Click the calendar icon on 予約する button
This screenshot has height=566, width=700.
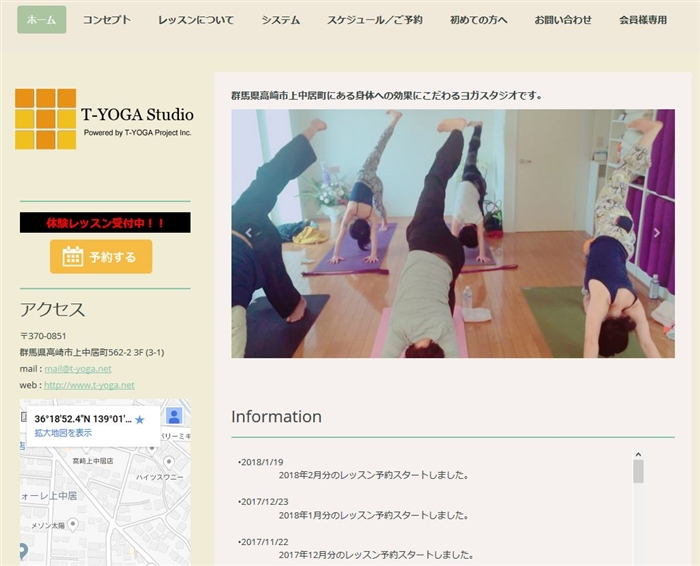point(73,257)
